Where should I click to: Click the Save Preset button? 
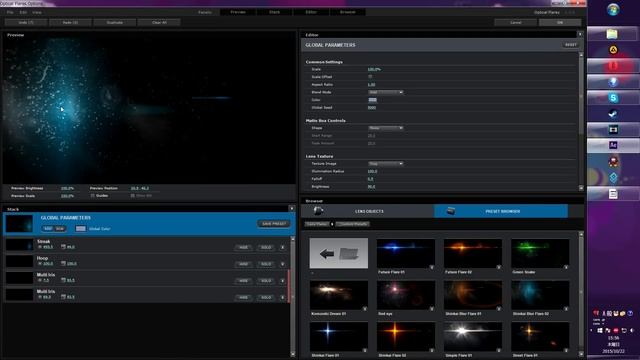pos(273,224)
